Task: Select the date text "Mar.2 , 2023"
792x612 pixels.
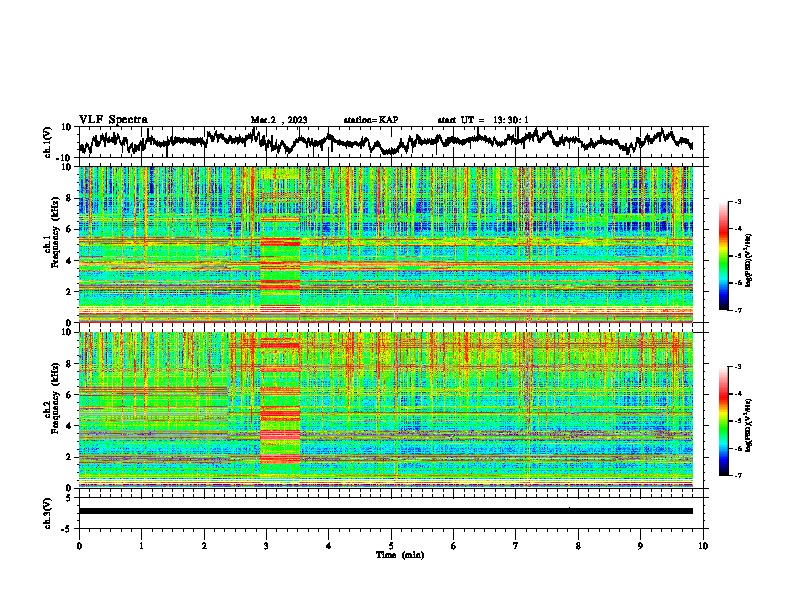Action: point(279,120)
